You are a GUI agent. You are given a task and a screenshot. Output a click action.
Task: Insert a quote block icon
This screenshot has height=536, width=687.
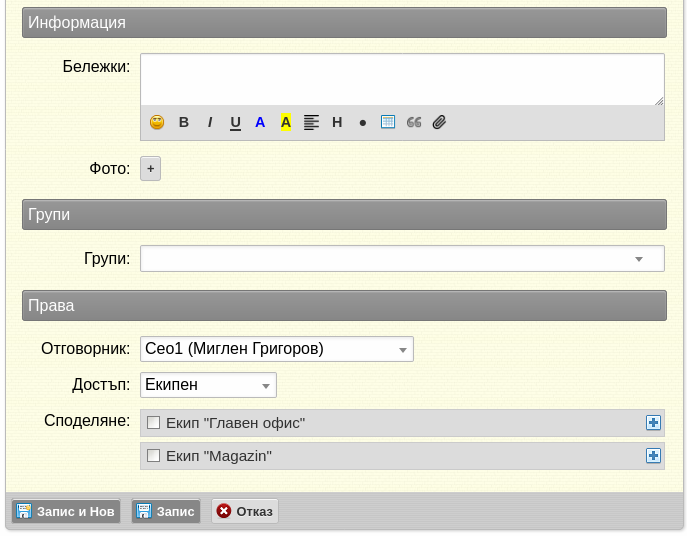click(x=414, y=122)
